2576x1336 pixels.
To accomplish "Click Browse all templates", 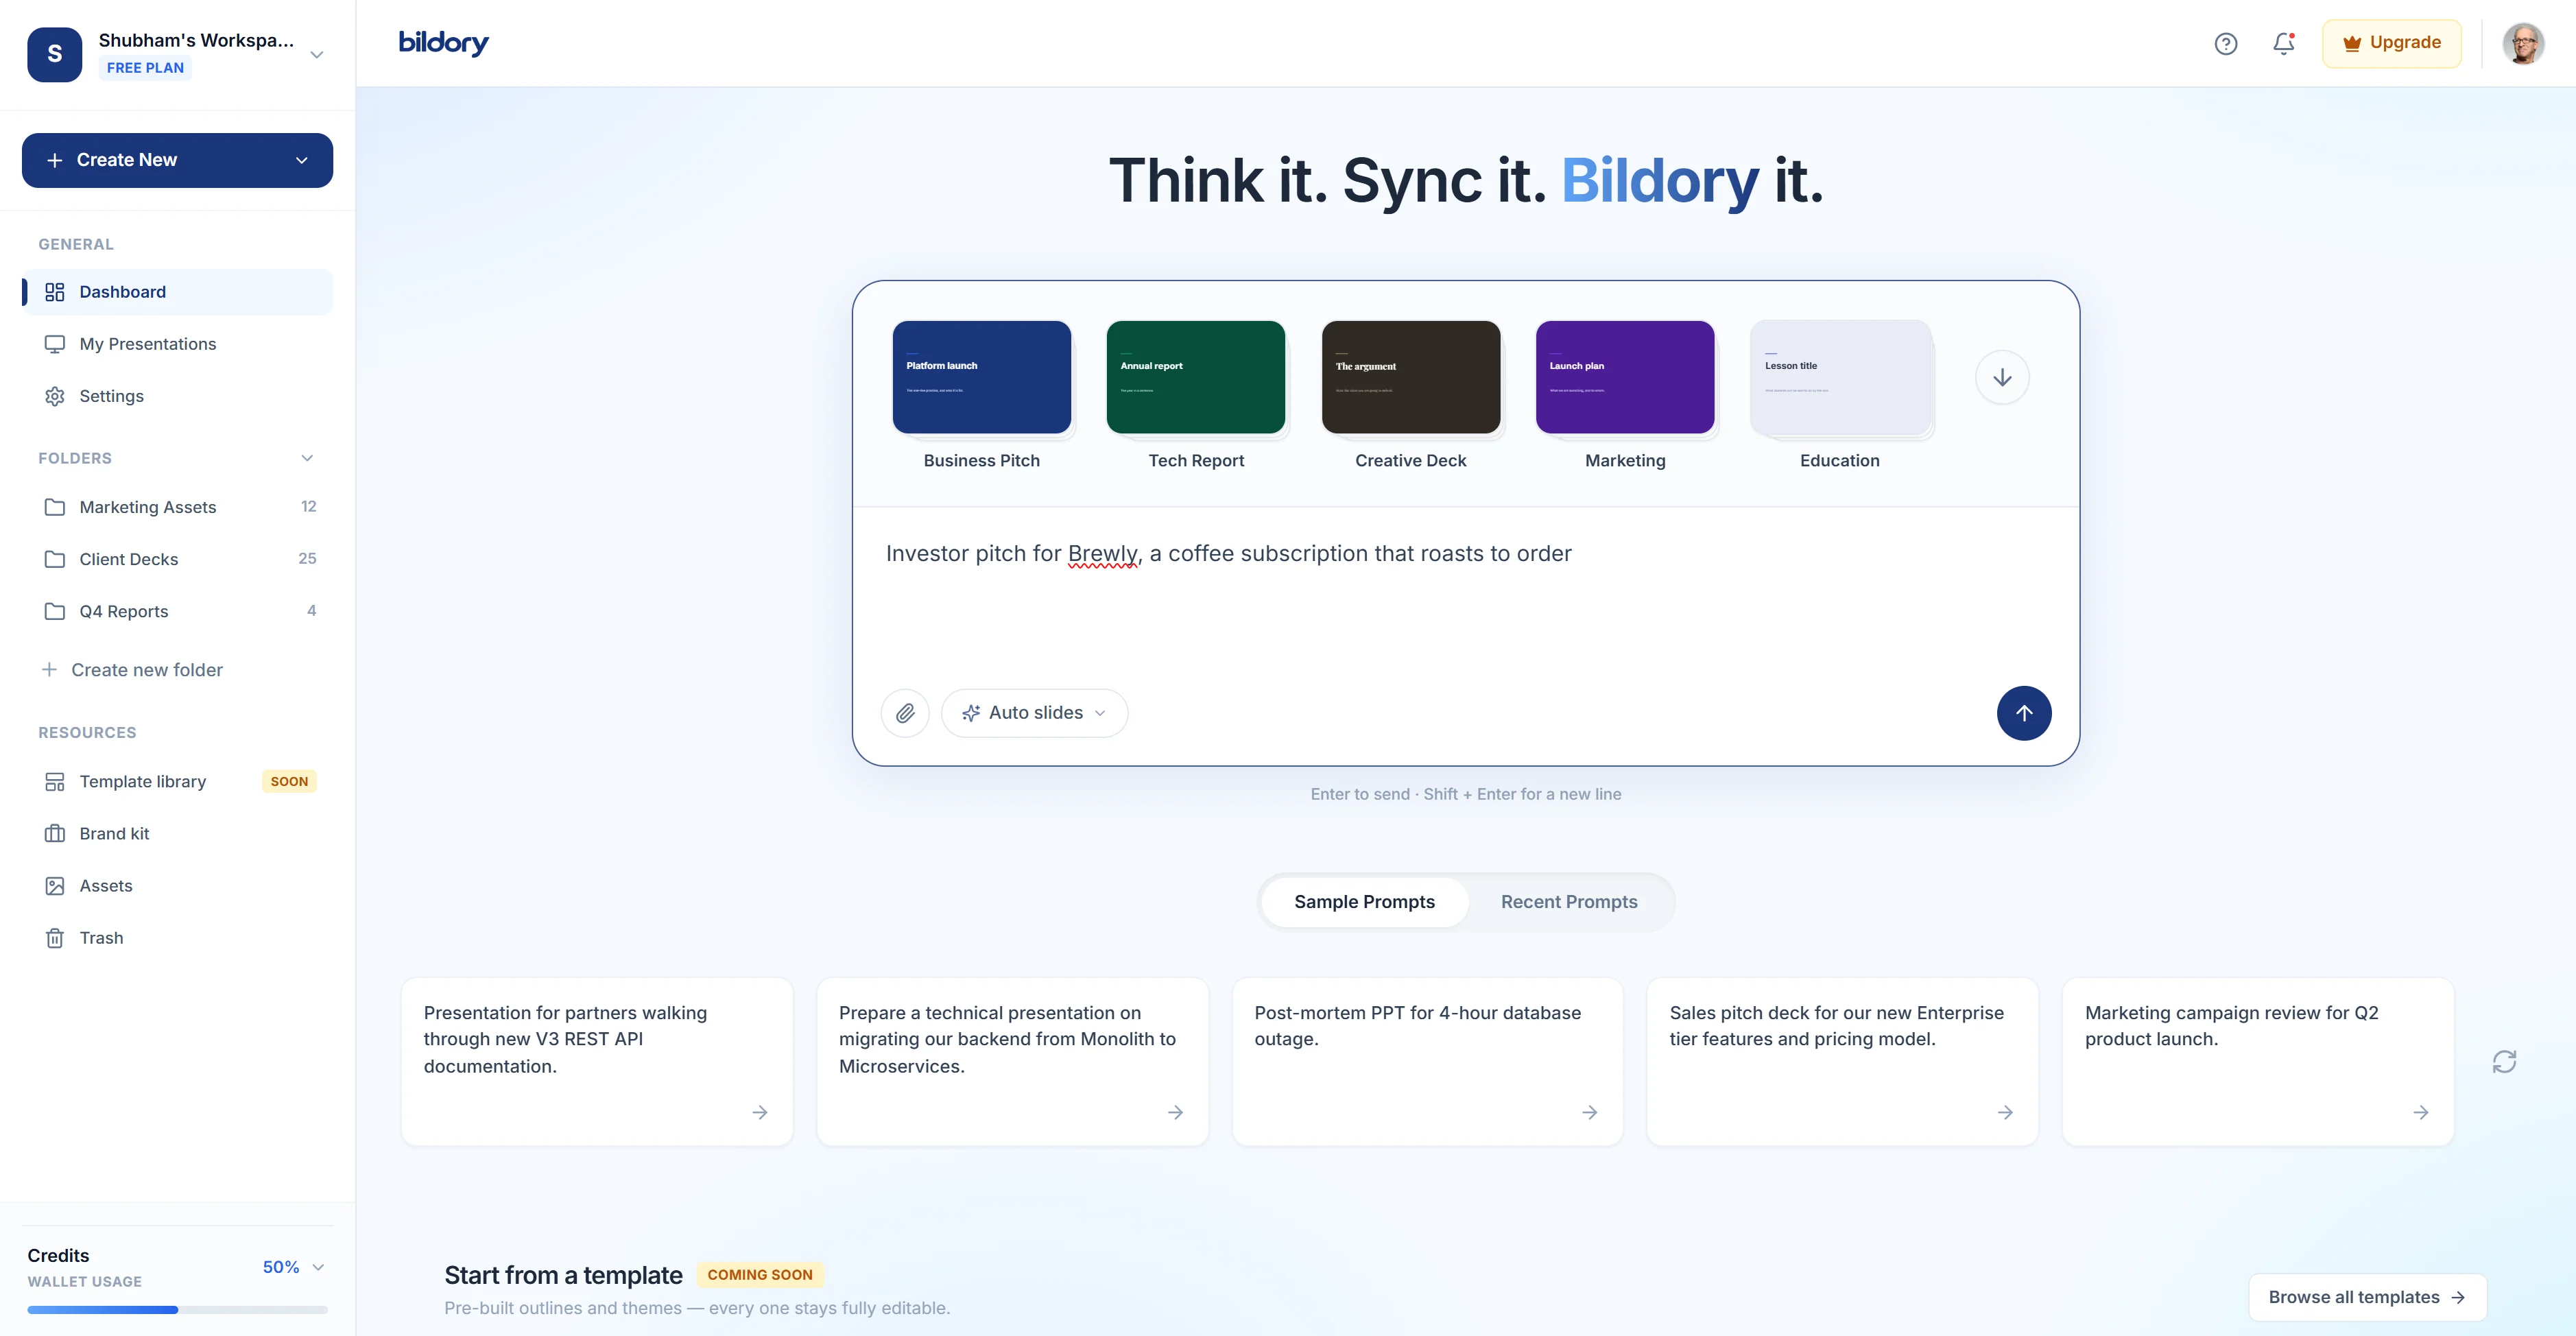I will coord(2367,1297).
